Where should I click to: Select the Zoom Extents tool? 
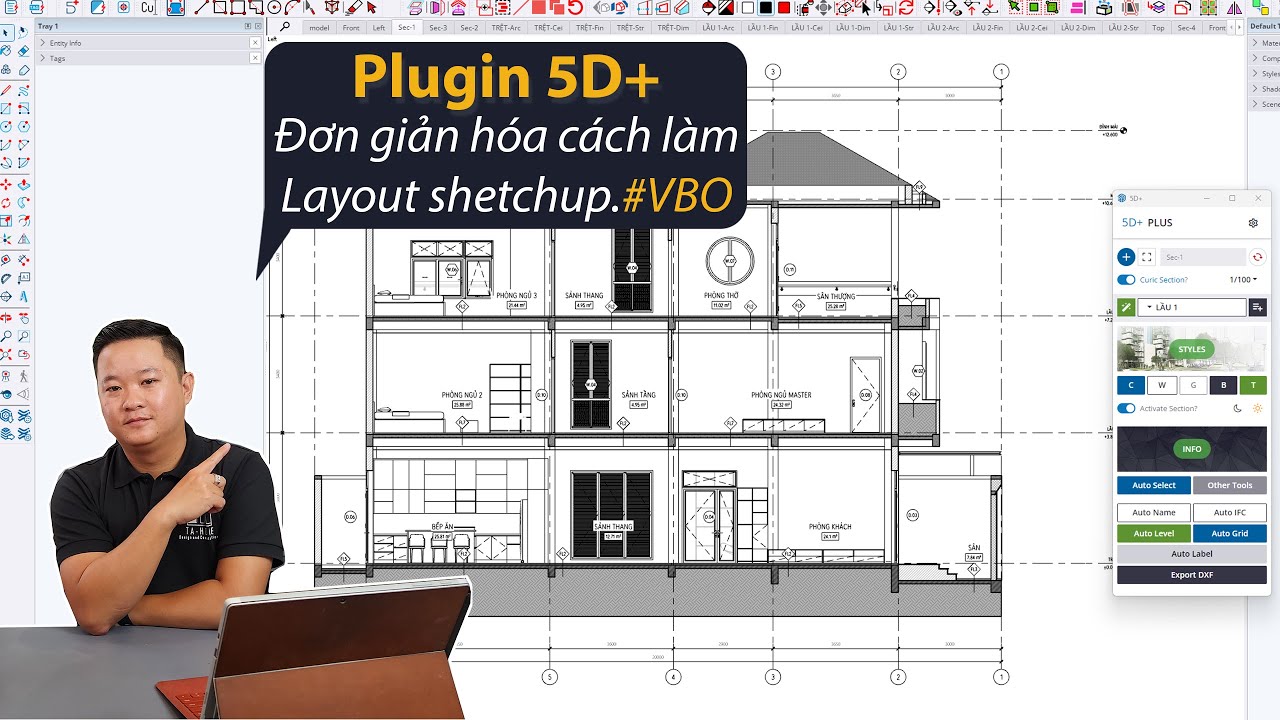(6, 357)
